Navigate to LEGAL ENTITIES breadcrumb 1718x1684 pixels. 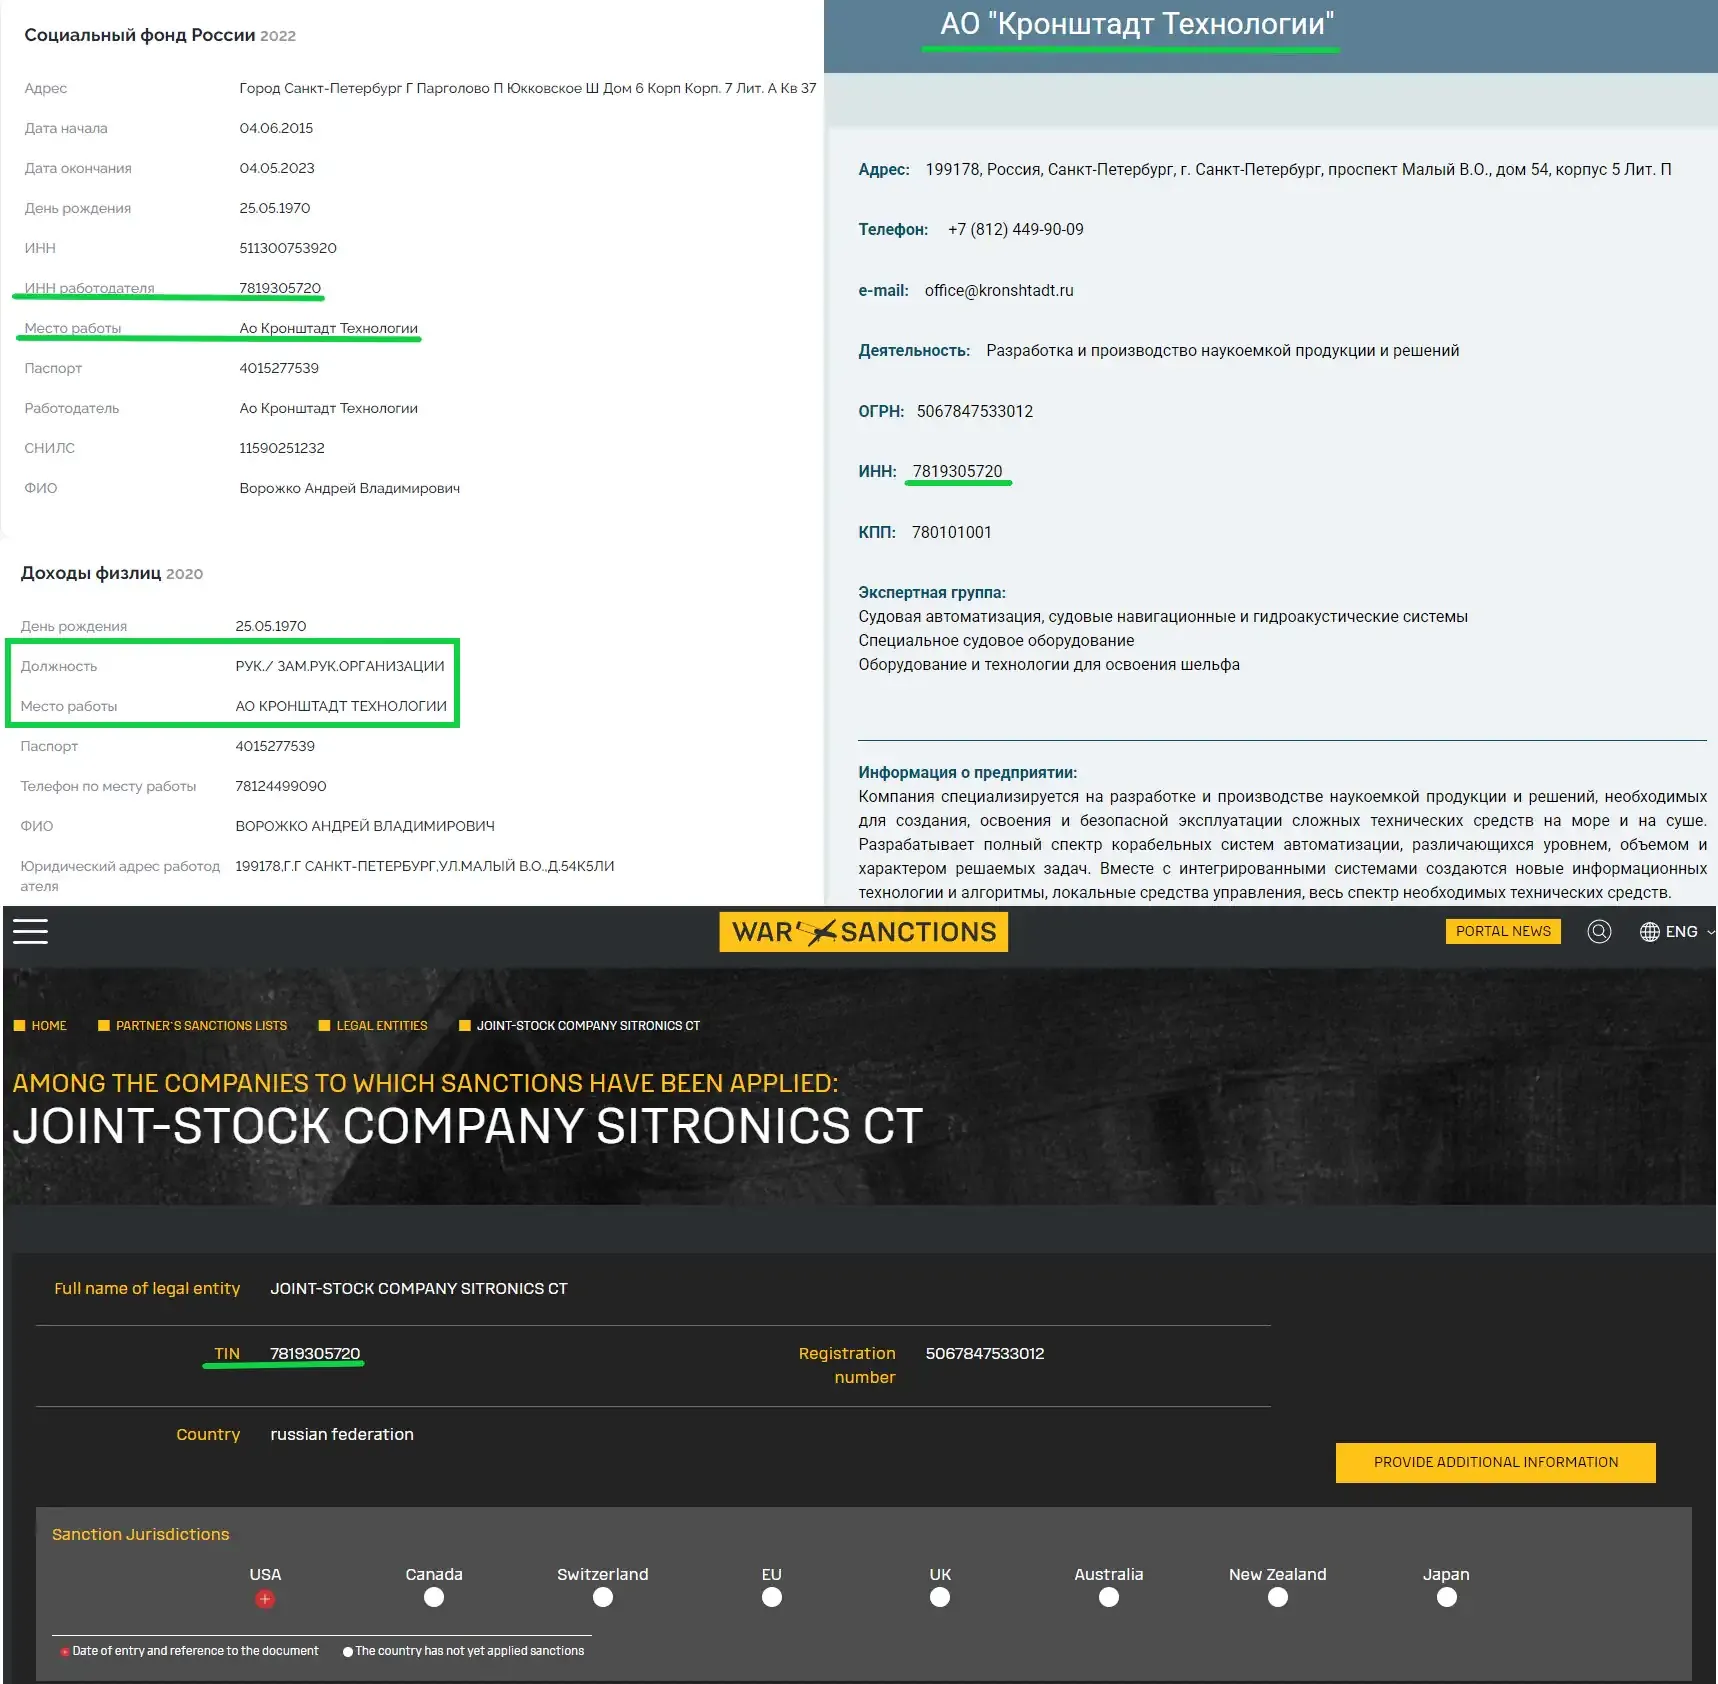383,1025
